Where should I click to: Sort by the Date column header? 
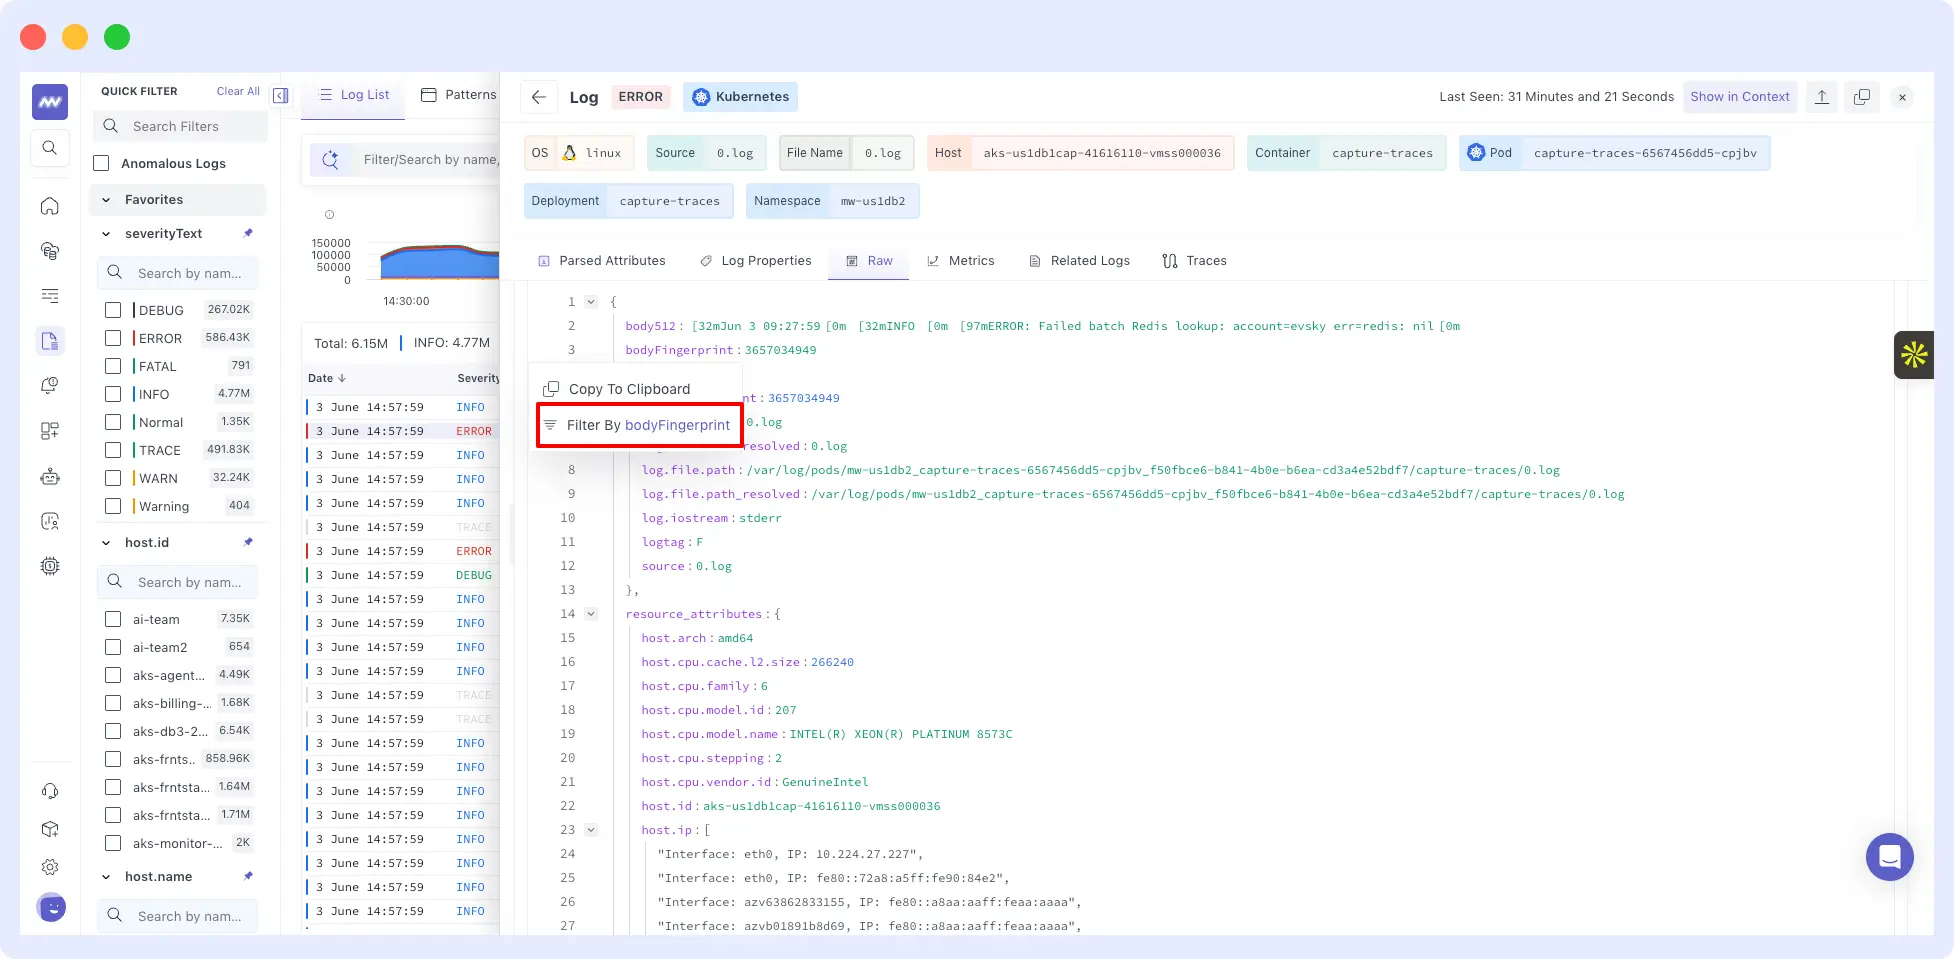click(x=327, y=378)
